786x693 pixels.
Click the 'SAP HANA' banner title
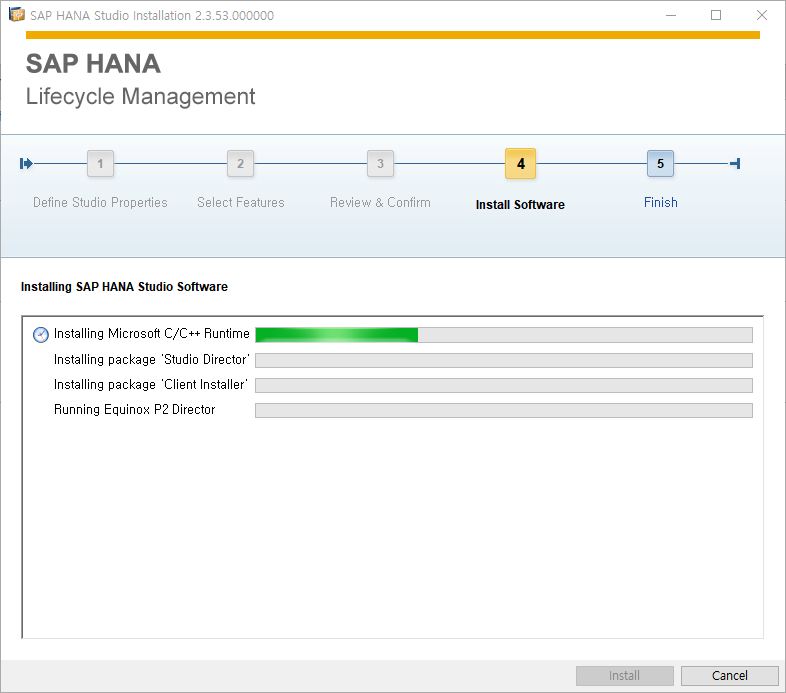pyautogui.click(x=93, y=64)
